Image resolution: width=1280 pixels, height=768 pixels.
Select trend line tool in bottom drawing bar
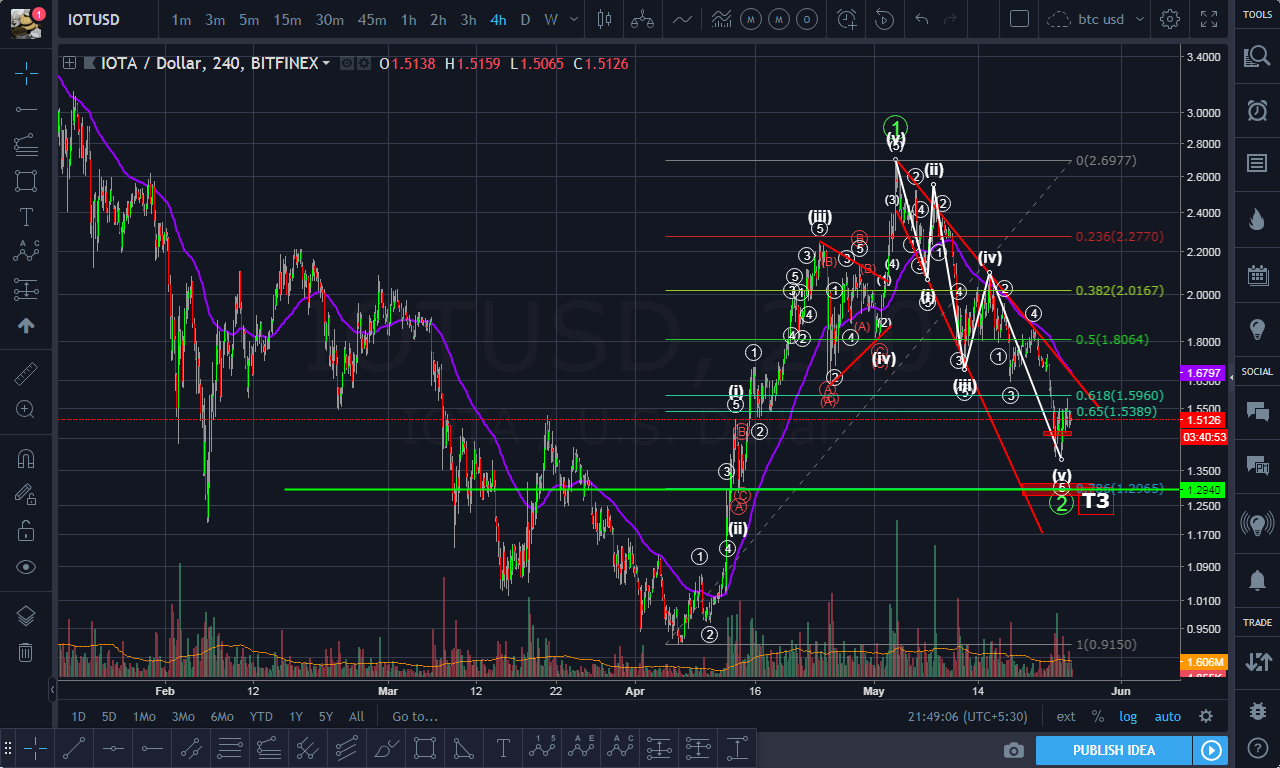(73, 748)
